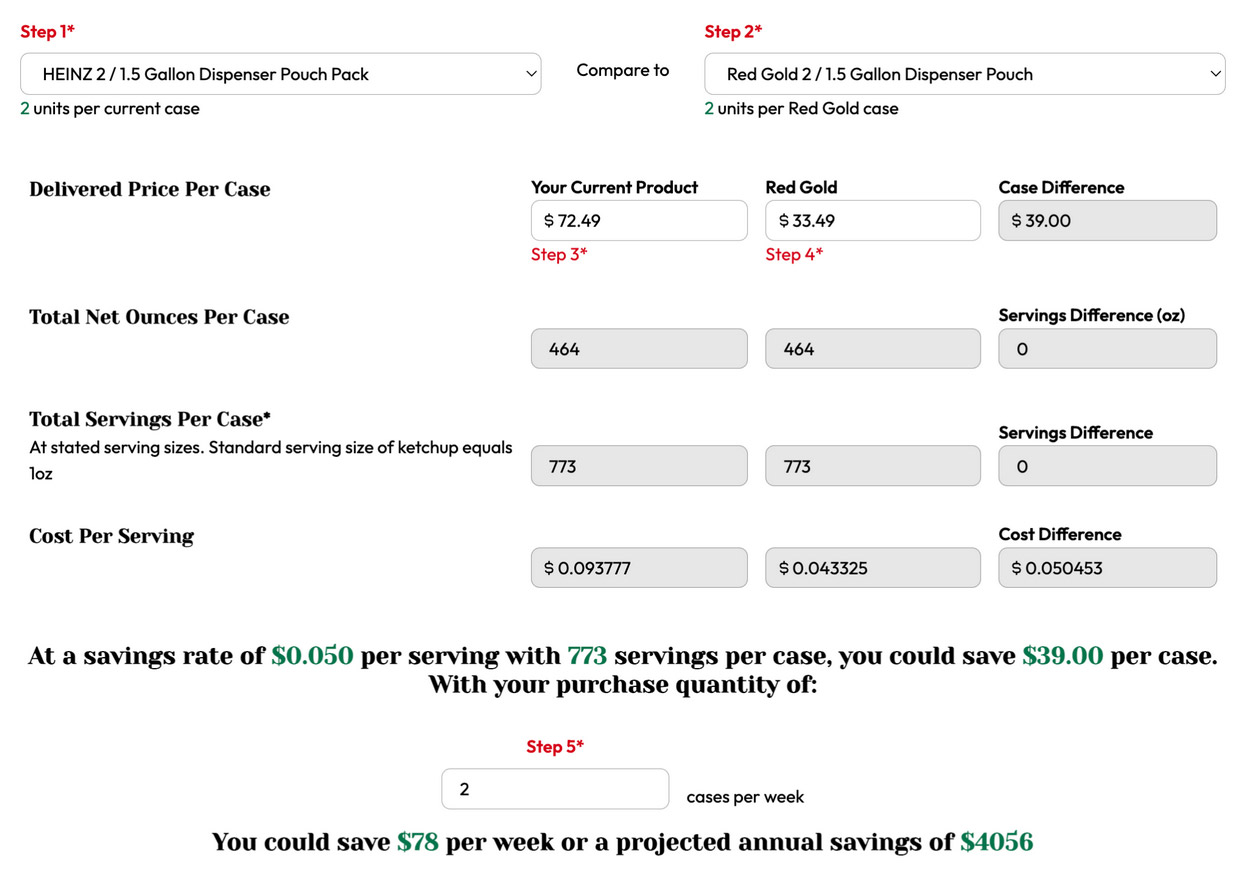The image size is (1249, 879).
Task: Click the $0.093777 cost per serving field
Action: pyautogui.click(x=638, y=568)
